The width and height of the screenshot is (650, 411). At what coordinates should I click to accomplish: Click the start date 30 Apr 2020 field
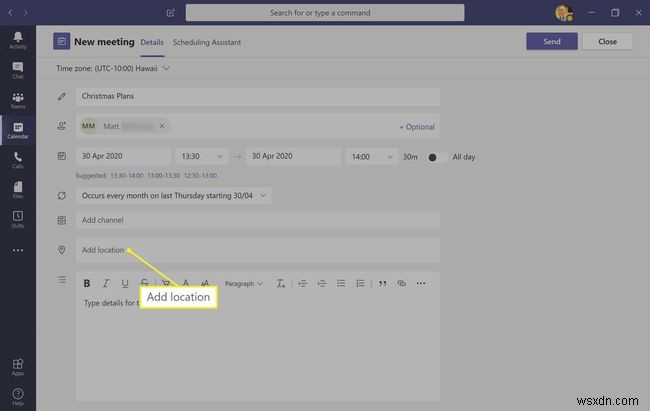coord(124,156)
